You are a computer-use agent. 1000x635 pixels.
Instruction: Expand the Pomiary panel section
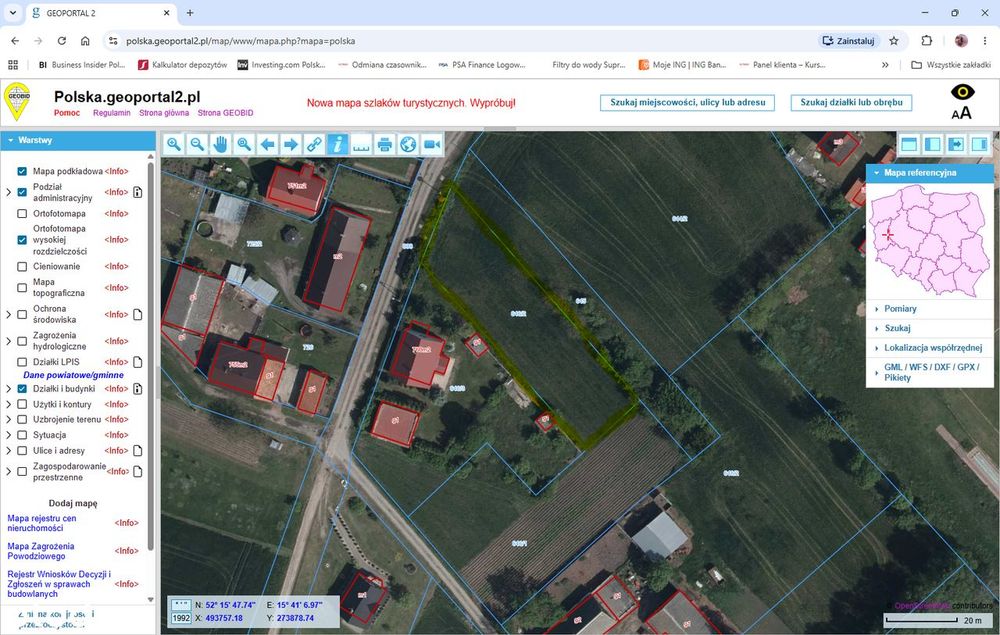point(900,309)
